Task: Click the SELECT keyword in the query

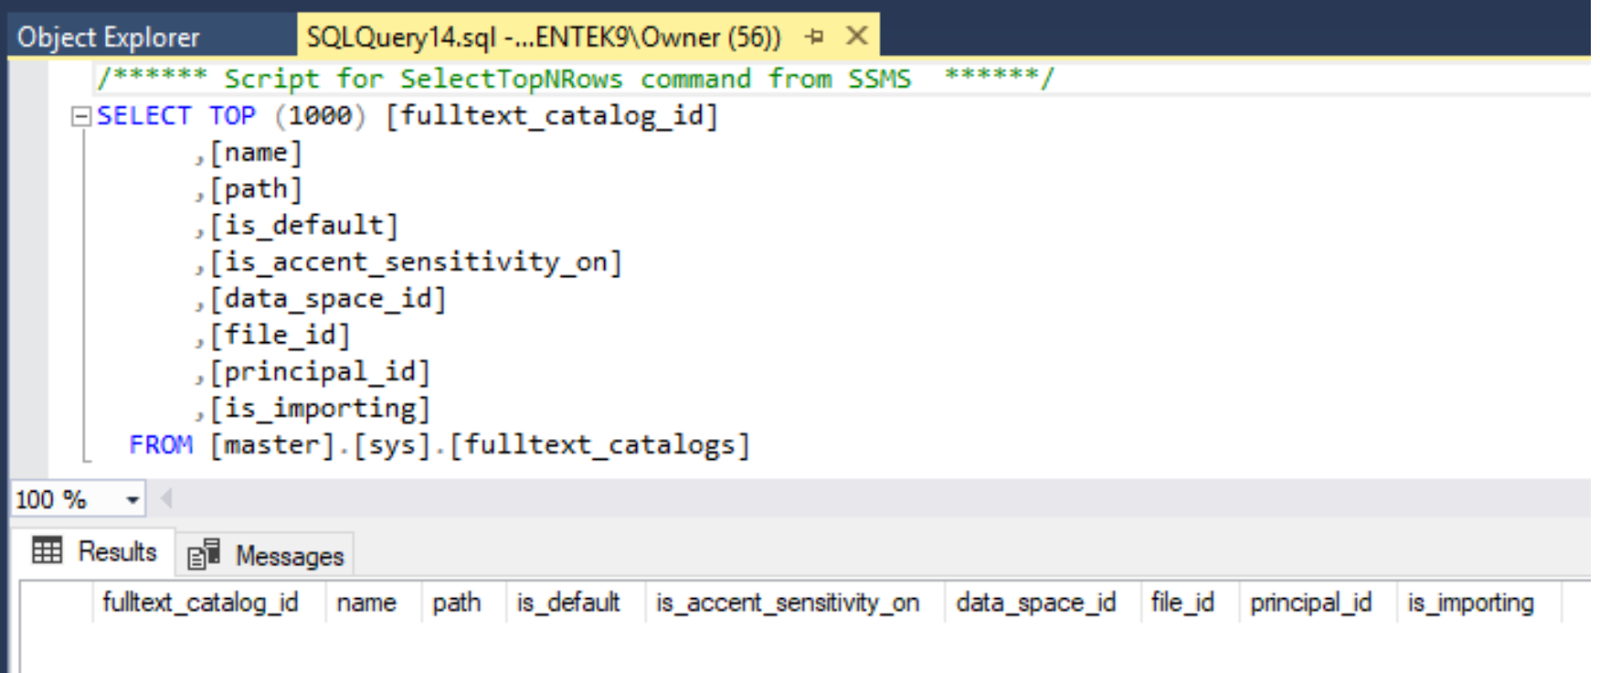Action: pos(143,116)
